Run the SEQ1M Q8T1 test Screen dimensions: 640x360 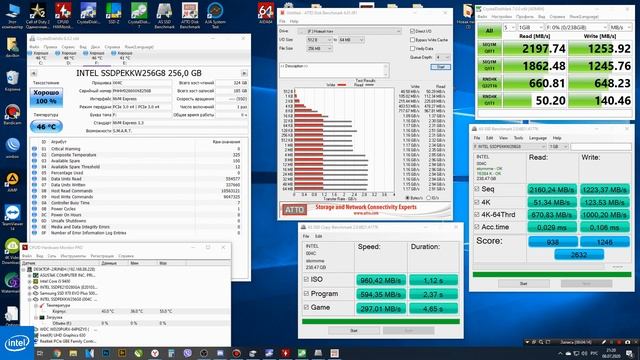(x=489, y=48)
